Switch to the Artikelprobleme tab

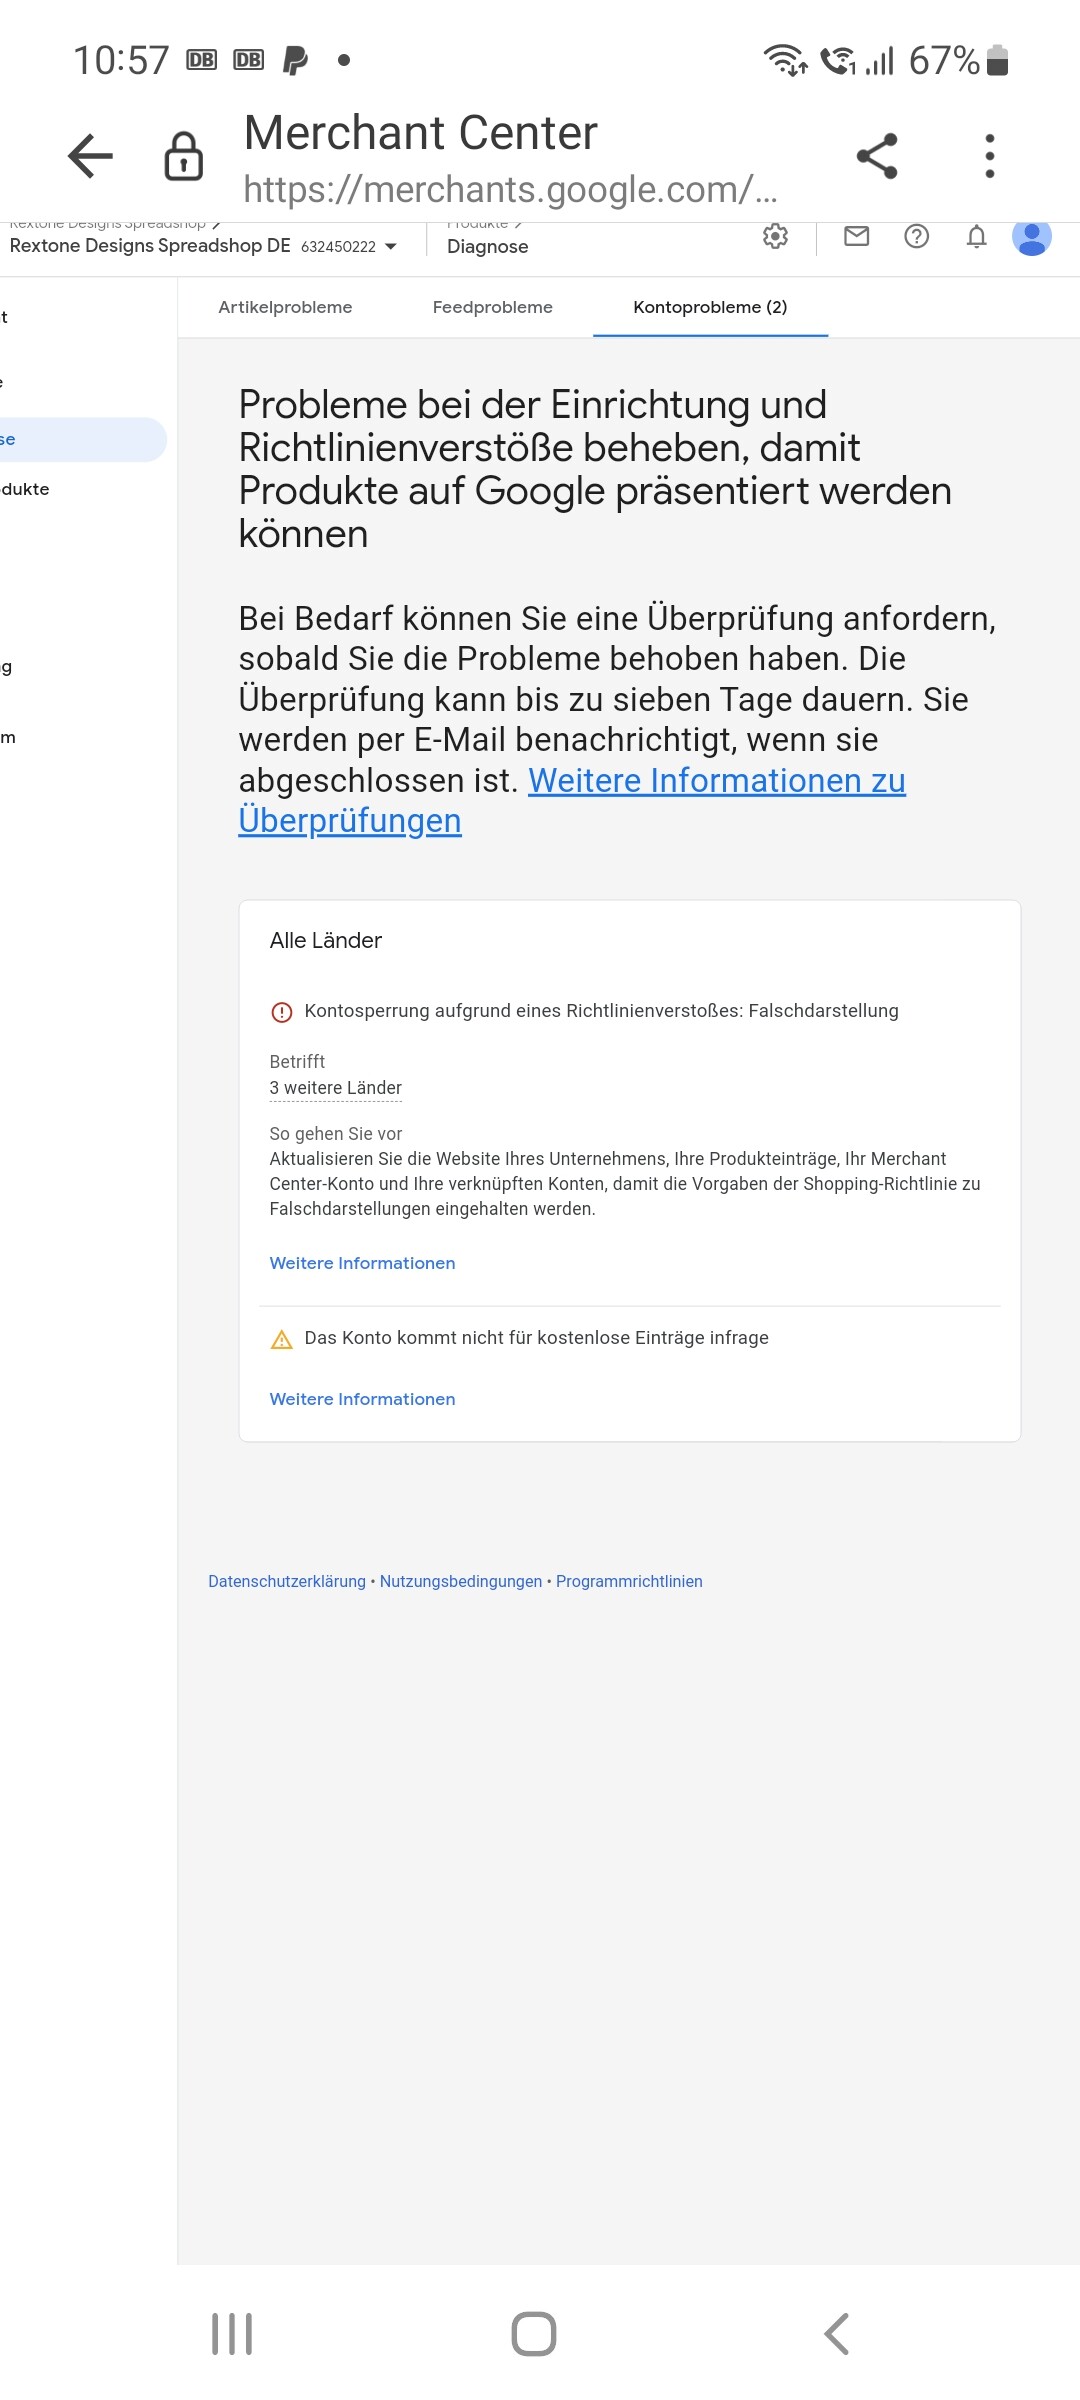[285, 307]
